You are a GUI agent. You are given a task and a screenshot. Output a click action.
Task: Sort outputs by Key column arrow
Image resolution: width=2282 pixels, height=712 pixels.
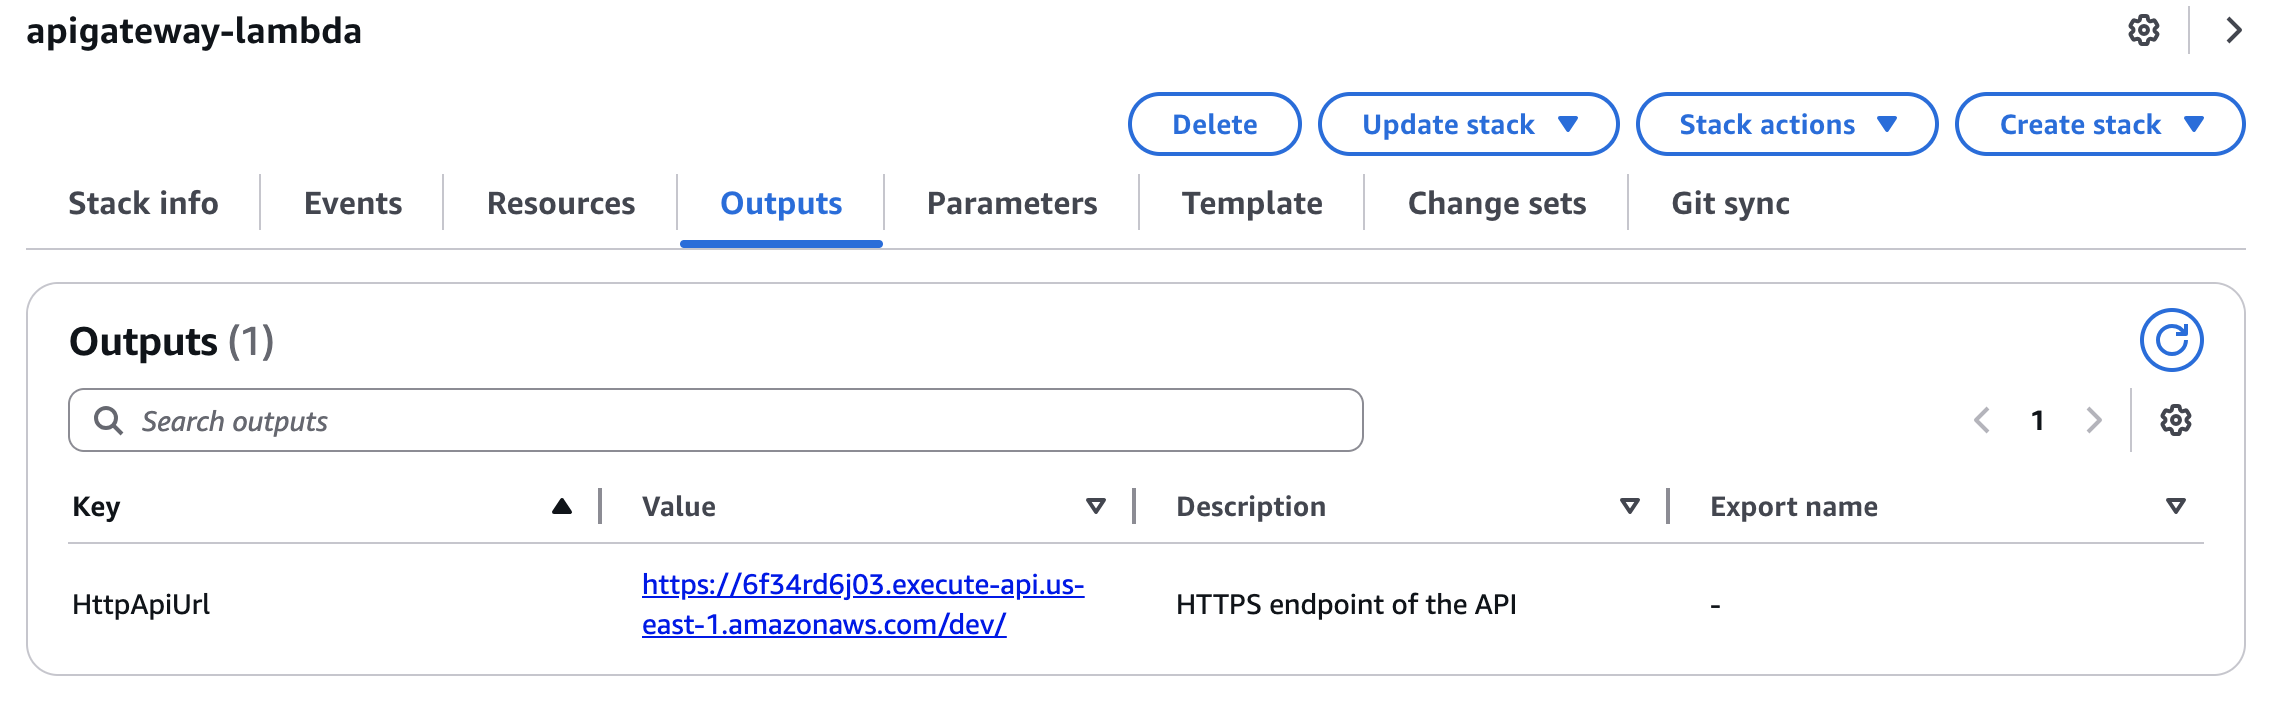pyautogui.click(x=562, y=506)
